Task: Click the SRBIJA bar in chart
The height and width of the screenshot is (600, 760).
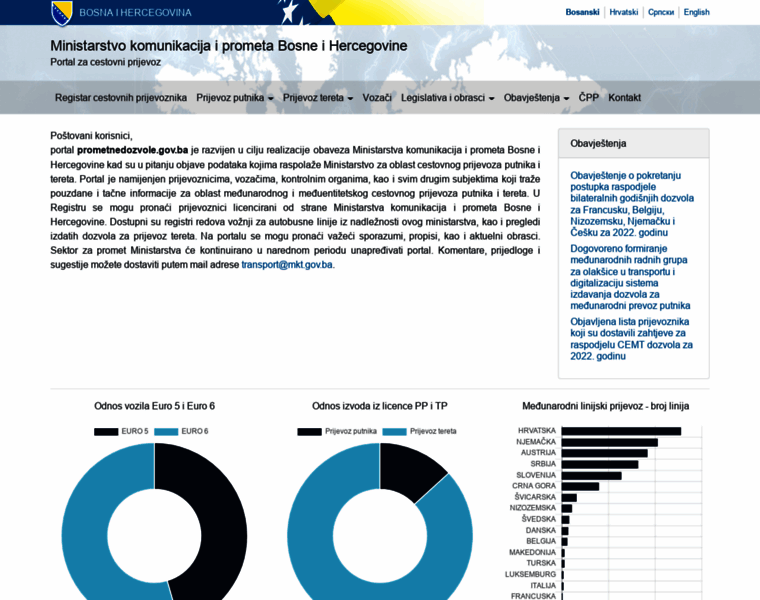Action: 600,464
